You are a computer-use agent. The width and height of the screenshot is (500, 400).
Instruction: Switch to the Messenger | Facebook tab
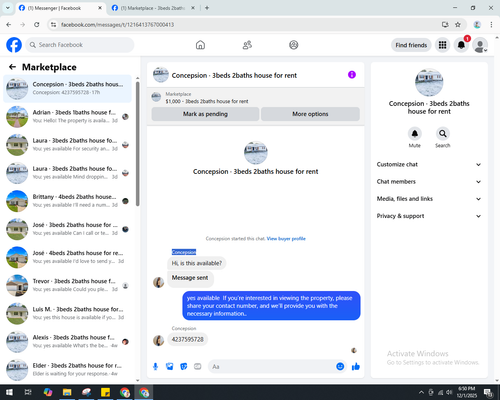coord(61,8)
